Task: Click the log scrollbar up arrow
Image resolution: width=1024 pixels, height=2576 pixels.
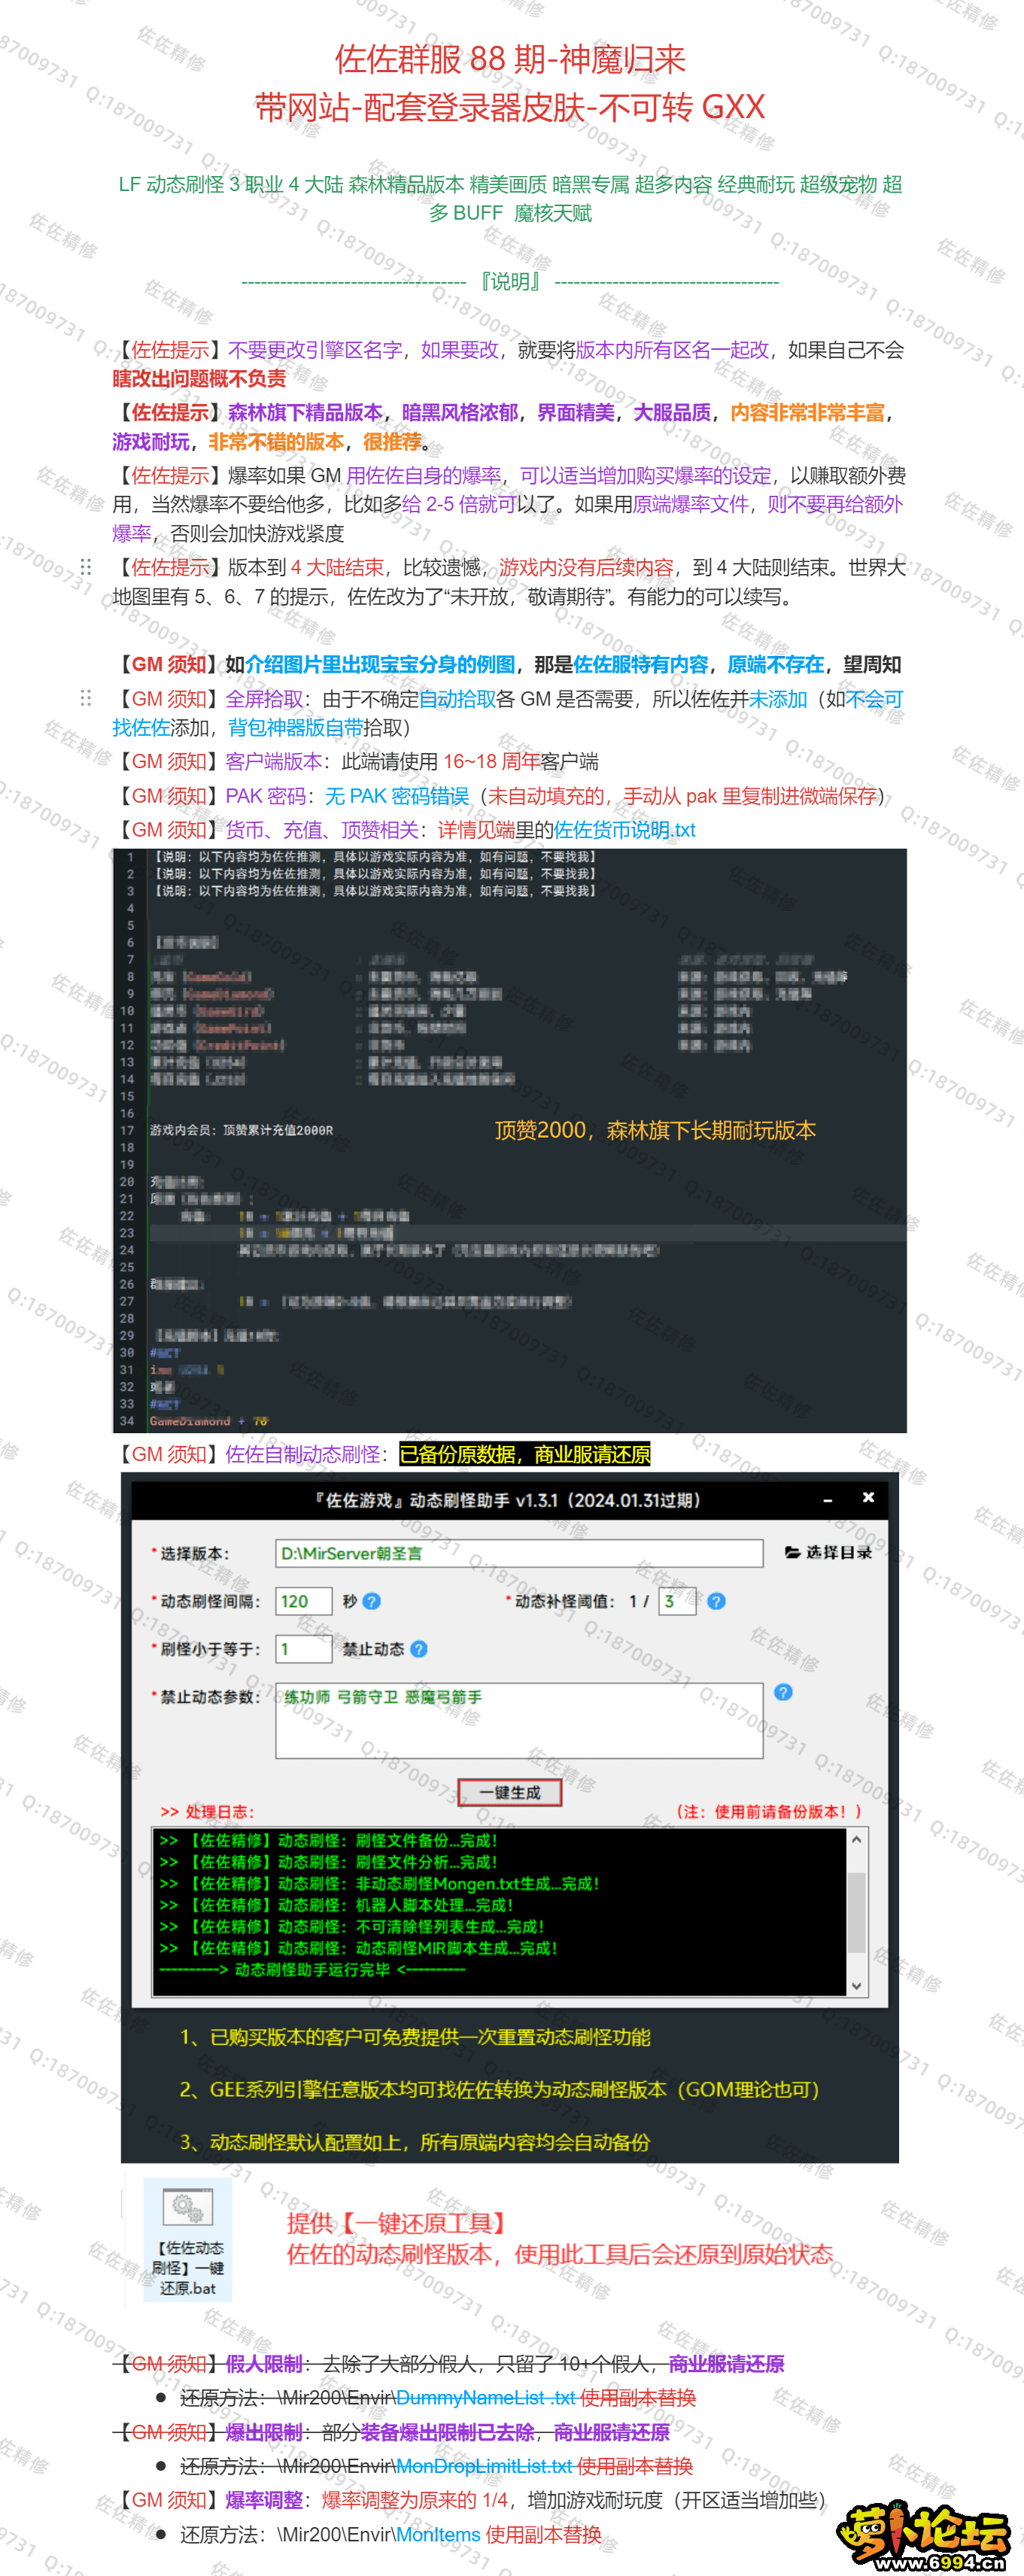Action: pos(856,1839)
